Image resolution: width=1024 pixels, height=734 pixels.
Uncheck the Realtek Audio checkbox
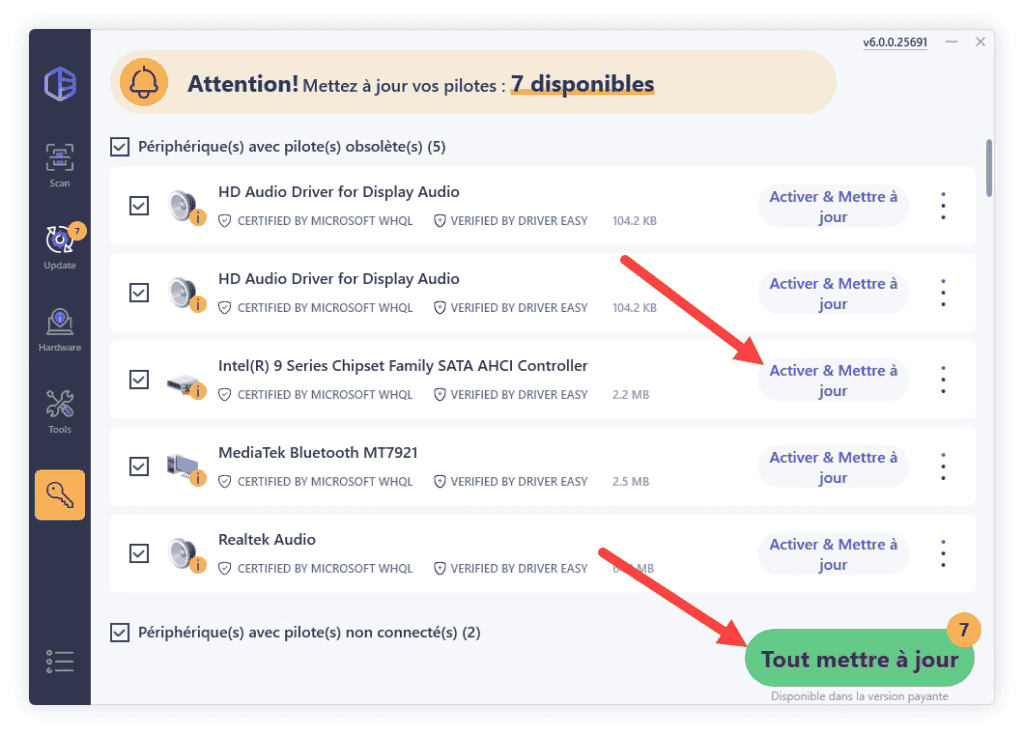tap(139, 553)
